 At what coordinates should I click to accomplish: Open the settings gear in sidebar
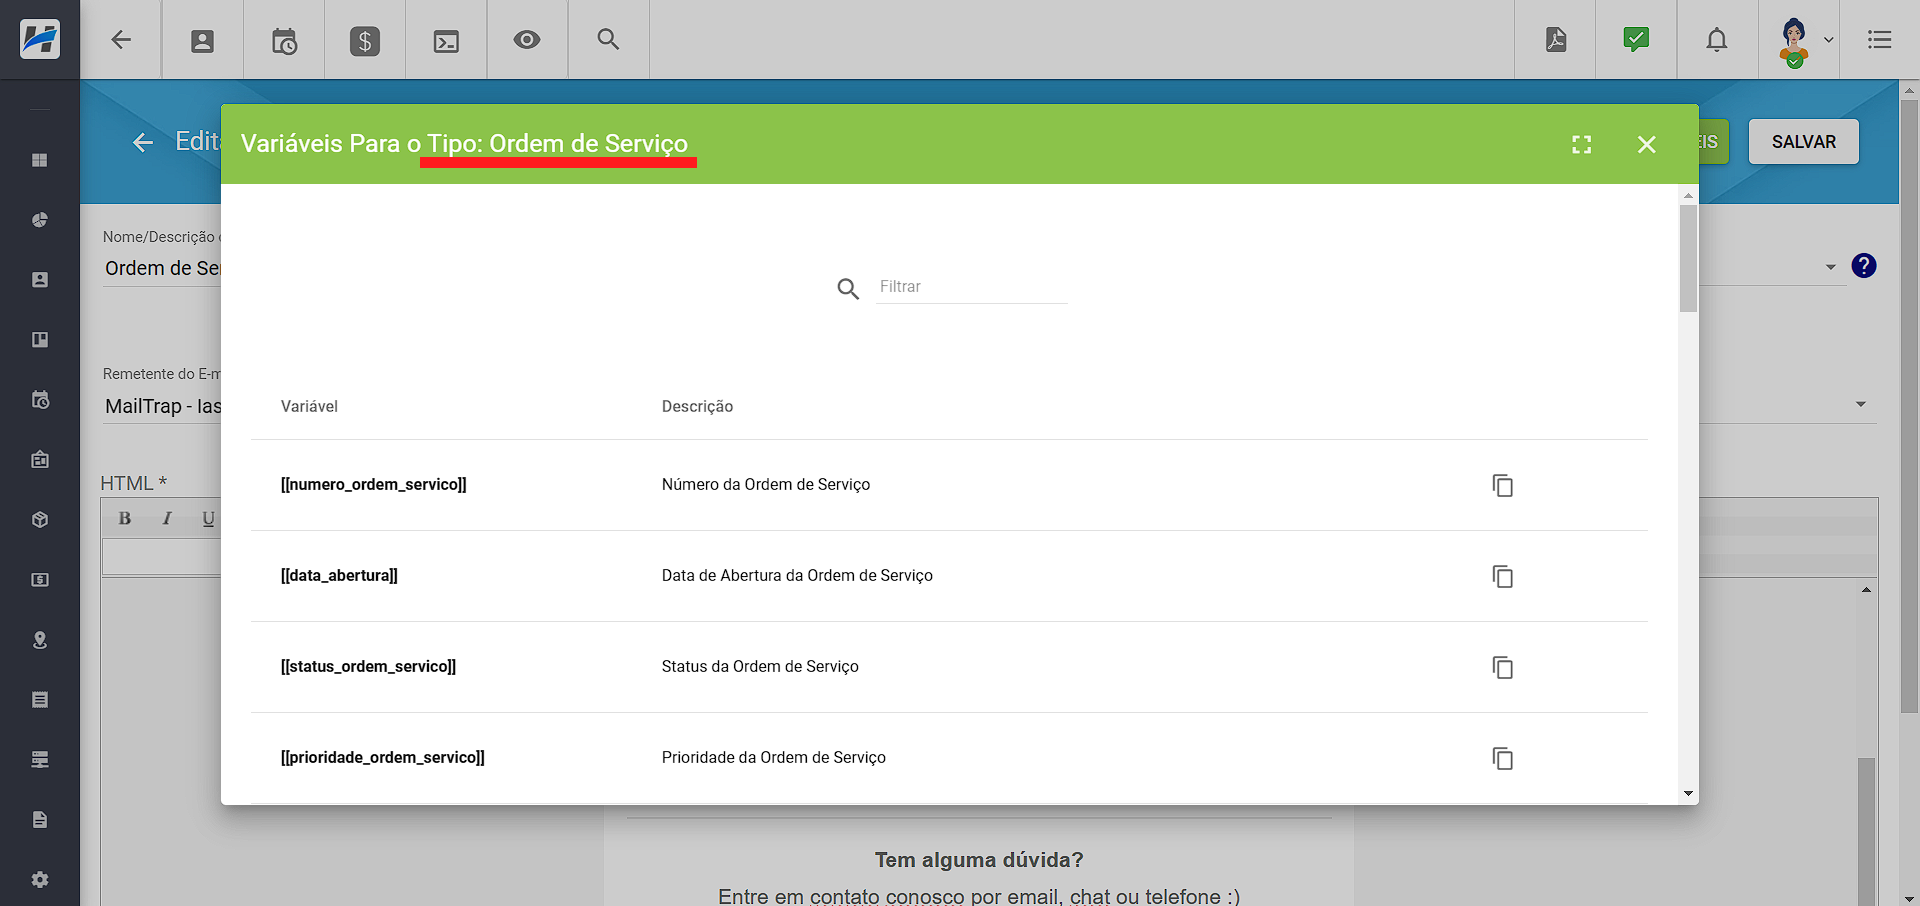point(40,880)
